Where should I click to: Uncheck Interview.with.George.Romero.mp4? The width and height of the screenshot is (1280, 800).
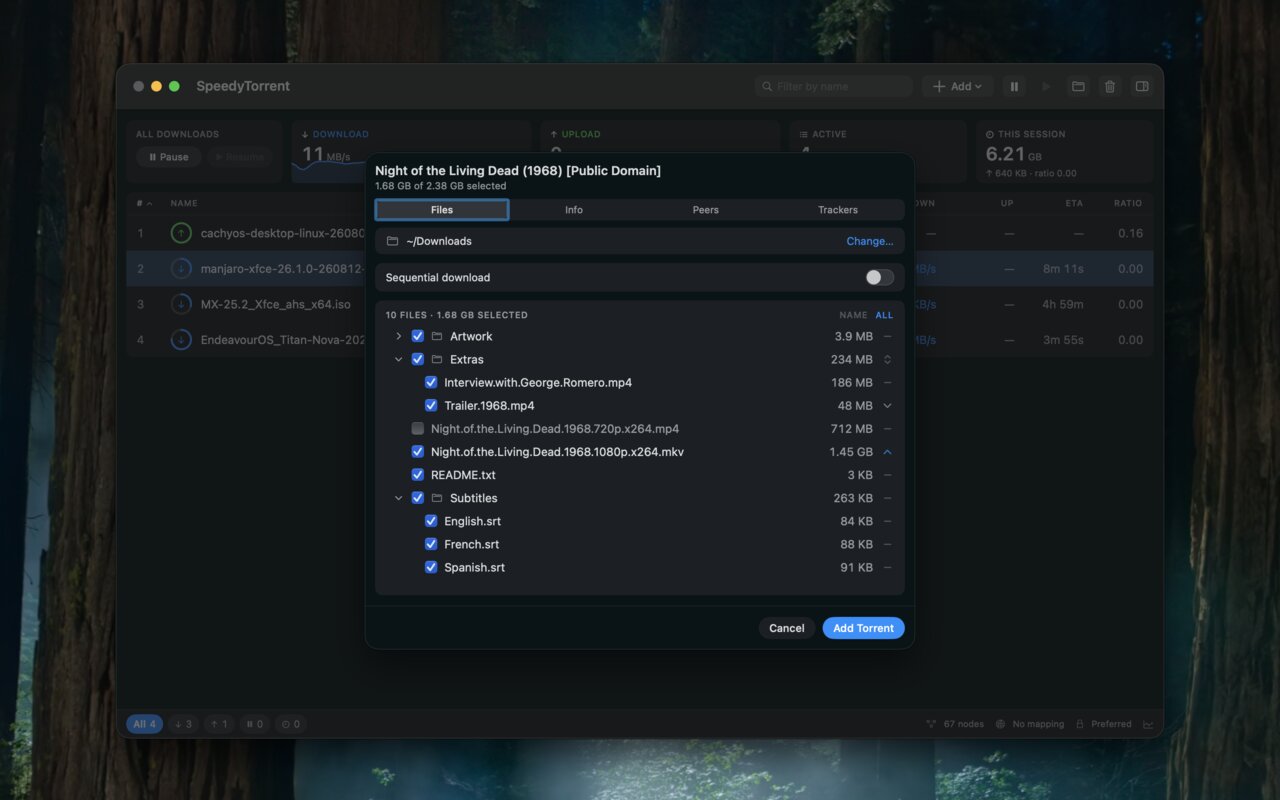coord(431,382)
